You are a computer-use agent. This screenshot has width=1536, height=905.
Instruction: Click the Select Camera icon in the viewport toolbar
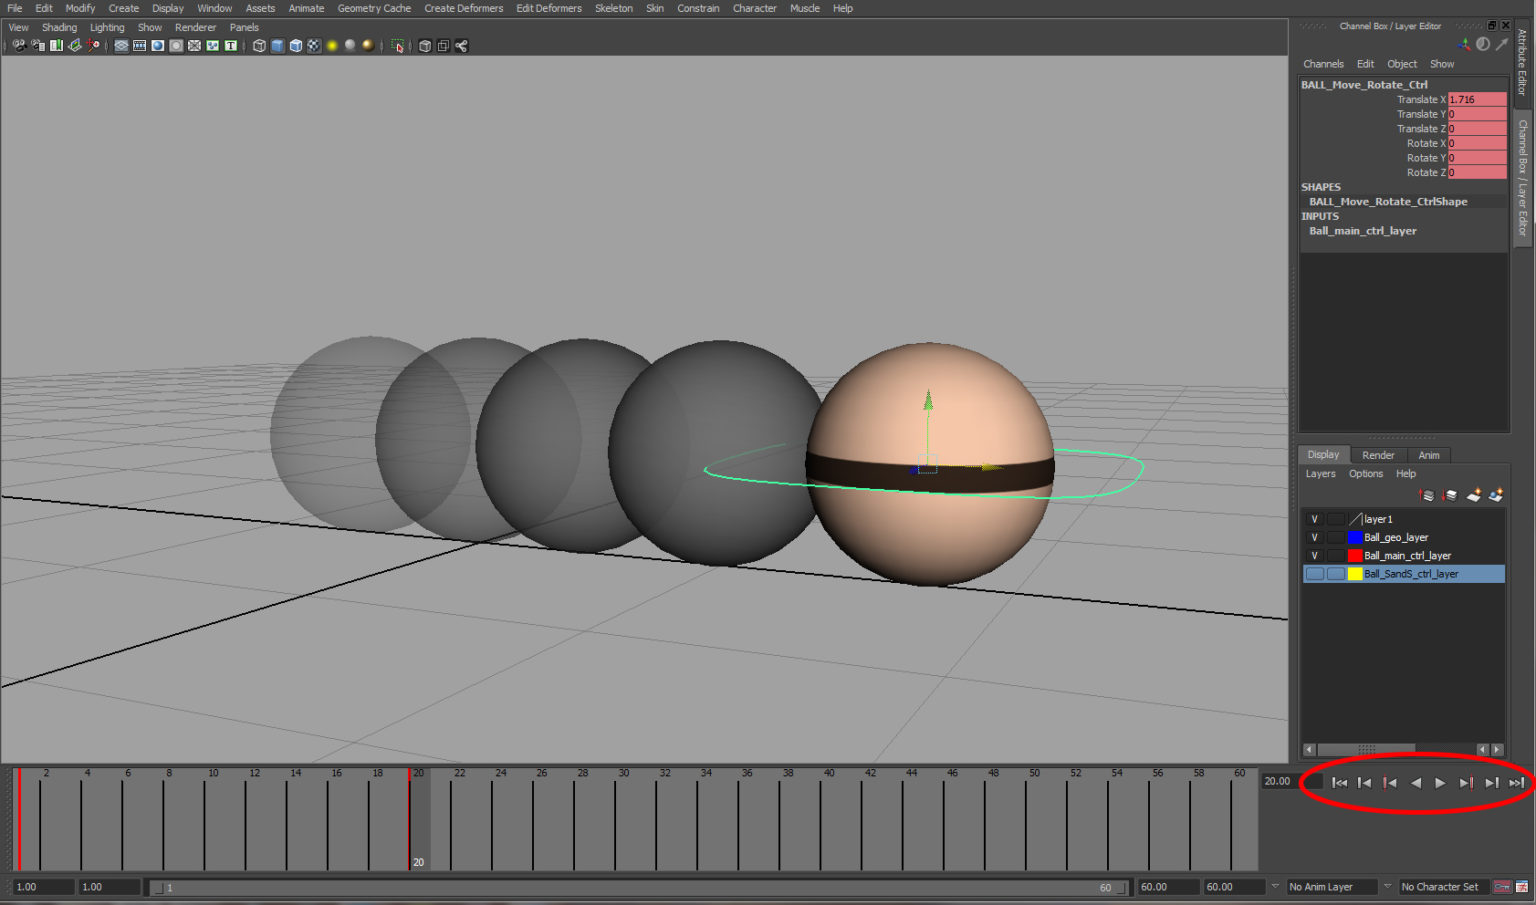[x=19, y=46]
